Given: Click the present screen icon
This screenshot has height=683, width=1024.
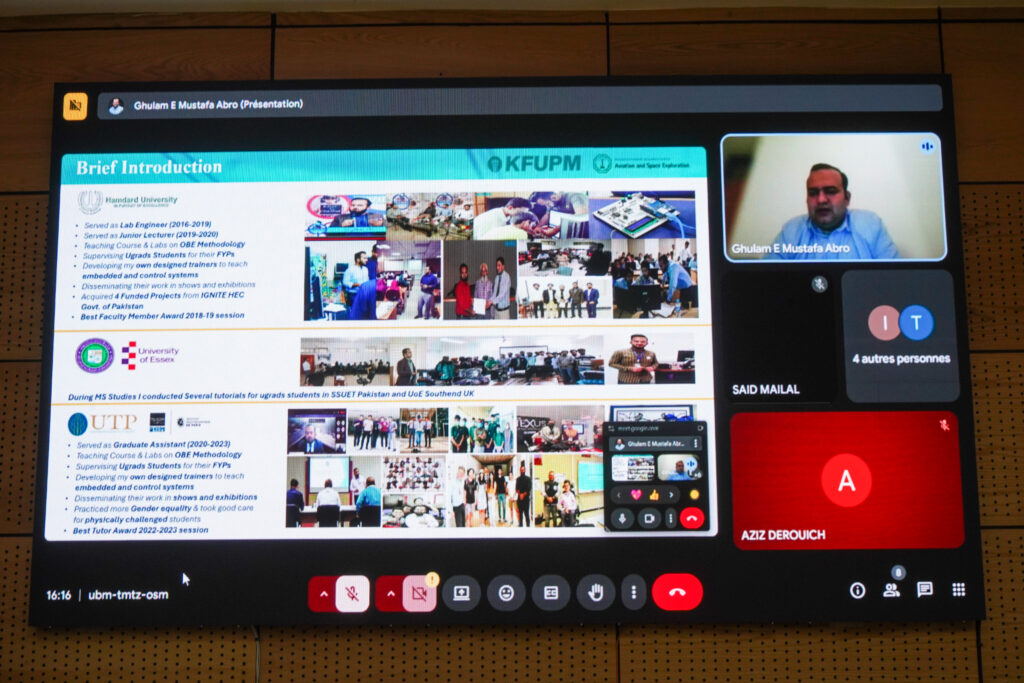Looking at the screenshot, I should pyautogui.click(x=461, y=593).
